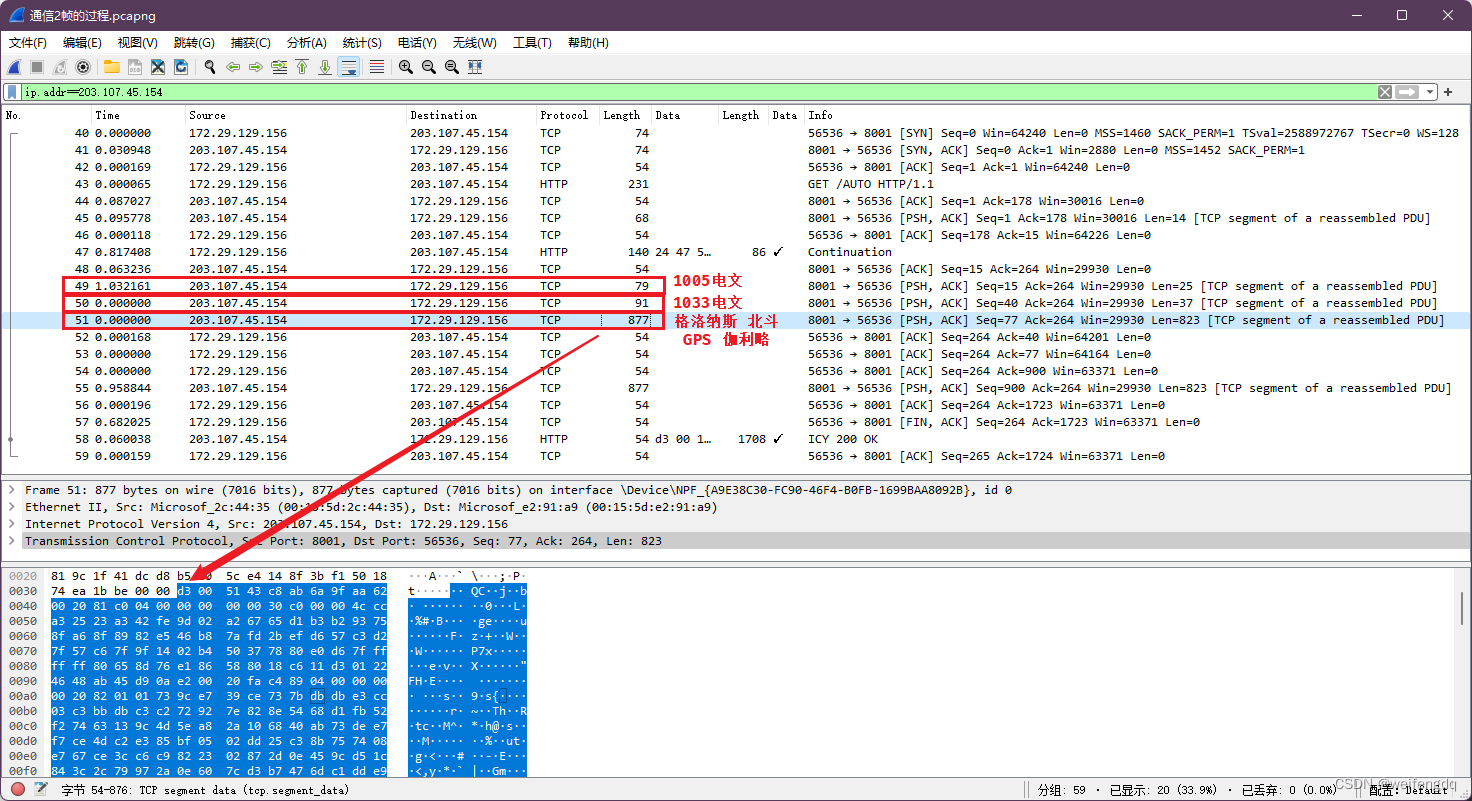
Task: Open the filter history dropdown arrow
Action: point(1429,92)
